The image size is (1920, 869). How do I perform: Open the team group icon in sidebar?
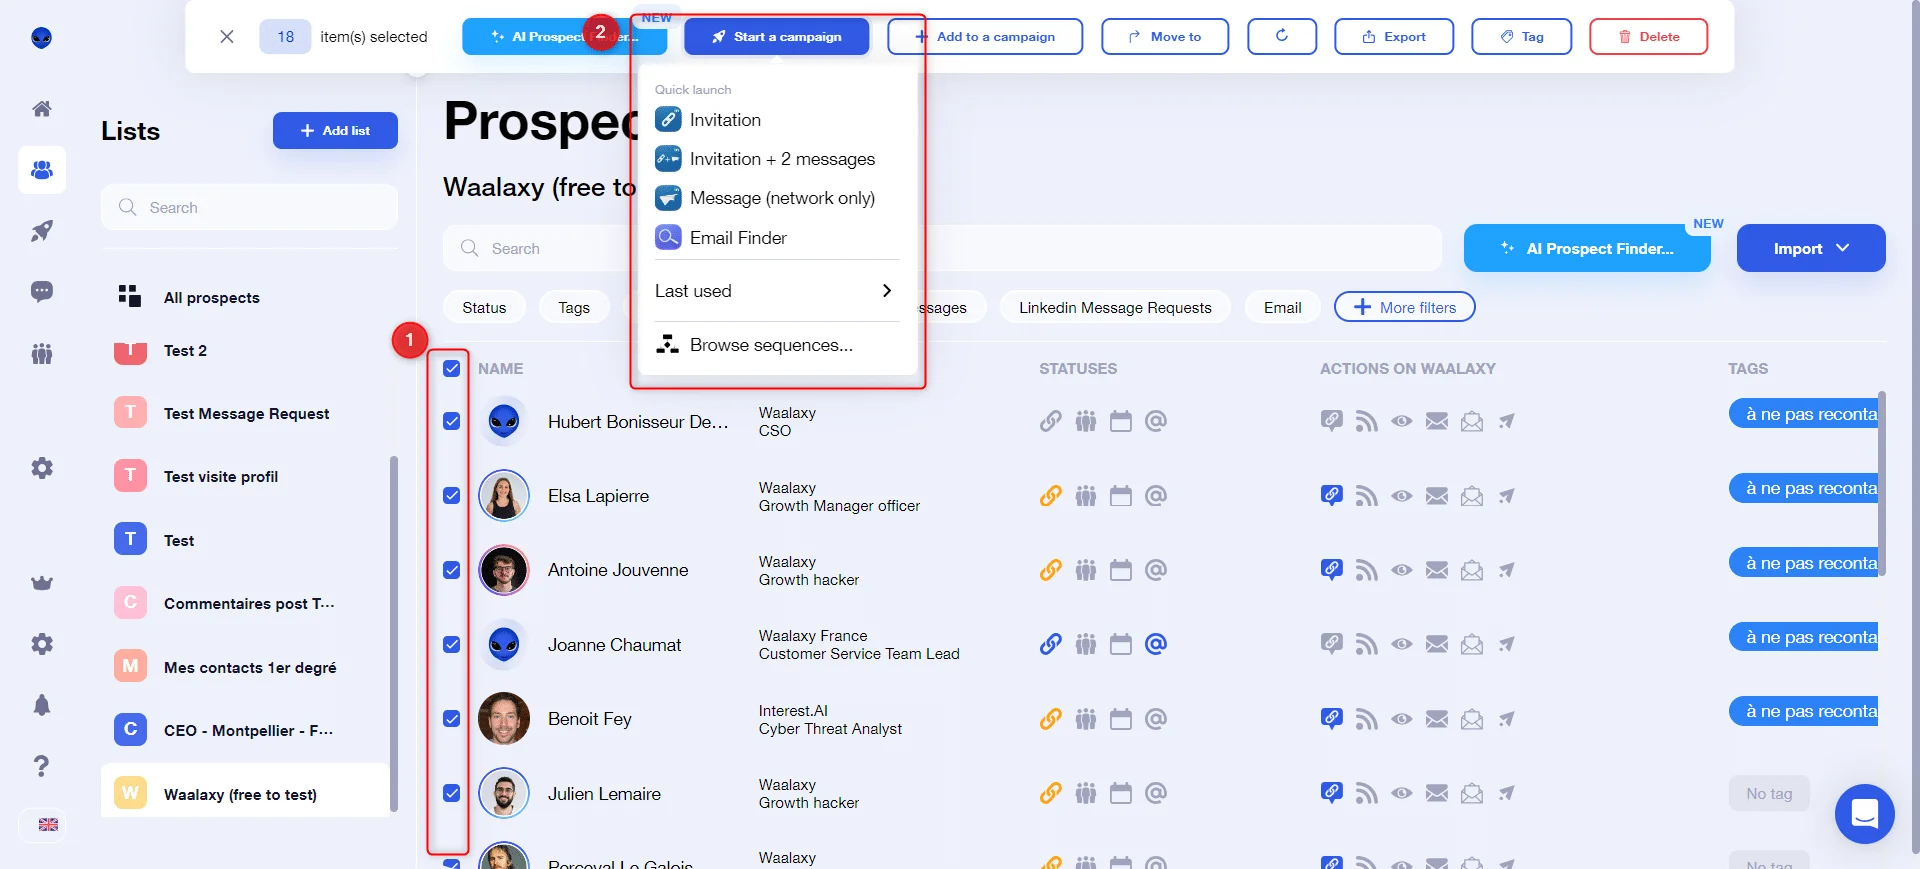pyautogui.click(x=41, y=353)
